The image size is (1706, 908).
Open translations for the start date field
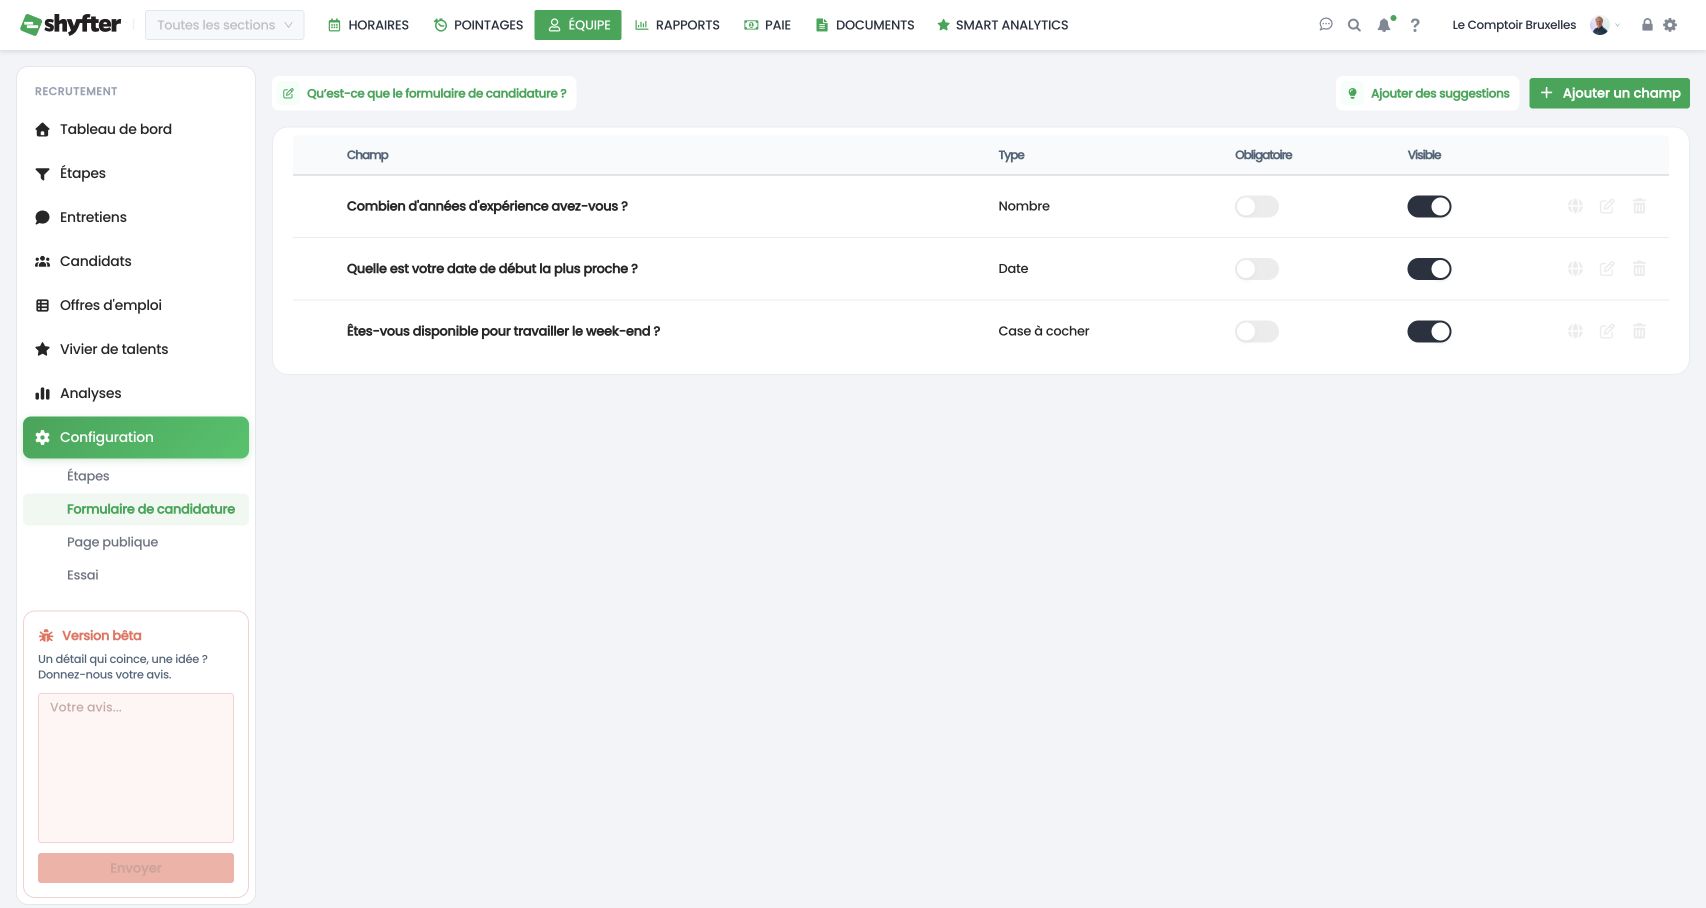click(1575, 269)
